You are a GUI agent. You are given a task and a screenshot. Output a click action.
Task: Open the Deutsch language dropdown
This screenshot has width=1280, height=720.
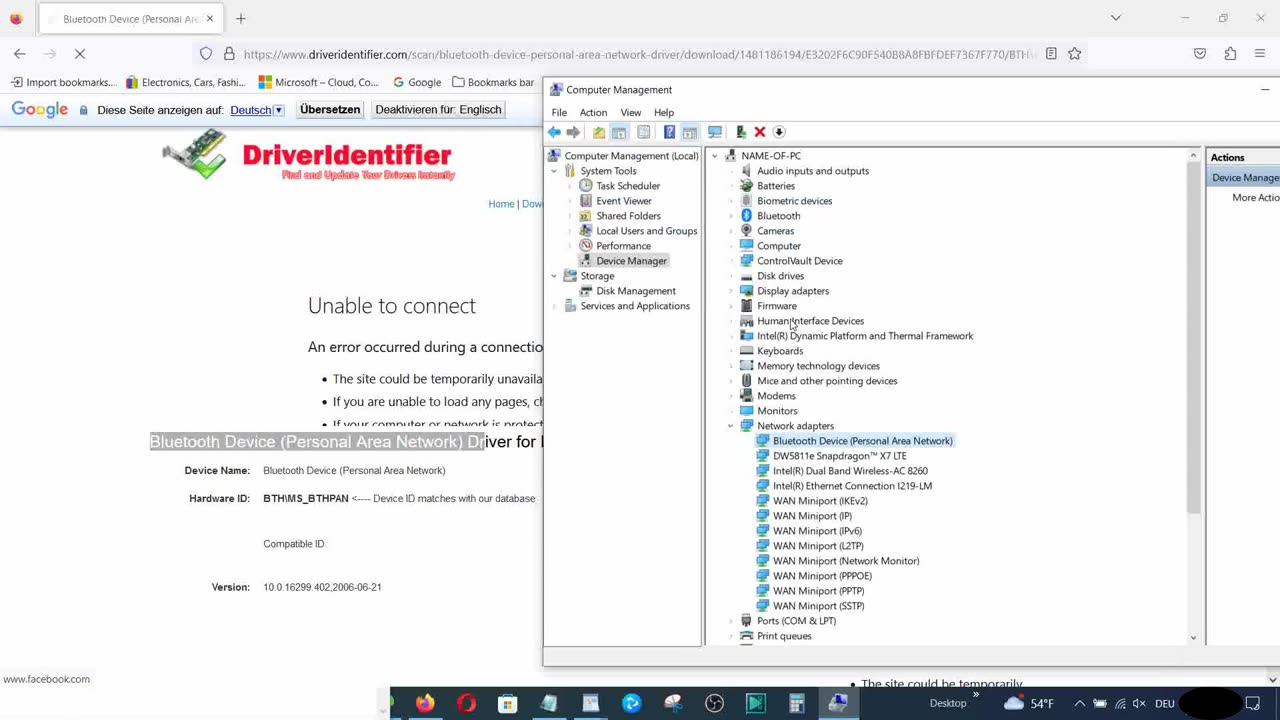point(257,110)
